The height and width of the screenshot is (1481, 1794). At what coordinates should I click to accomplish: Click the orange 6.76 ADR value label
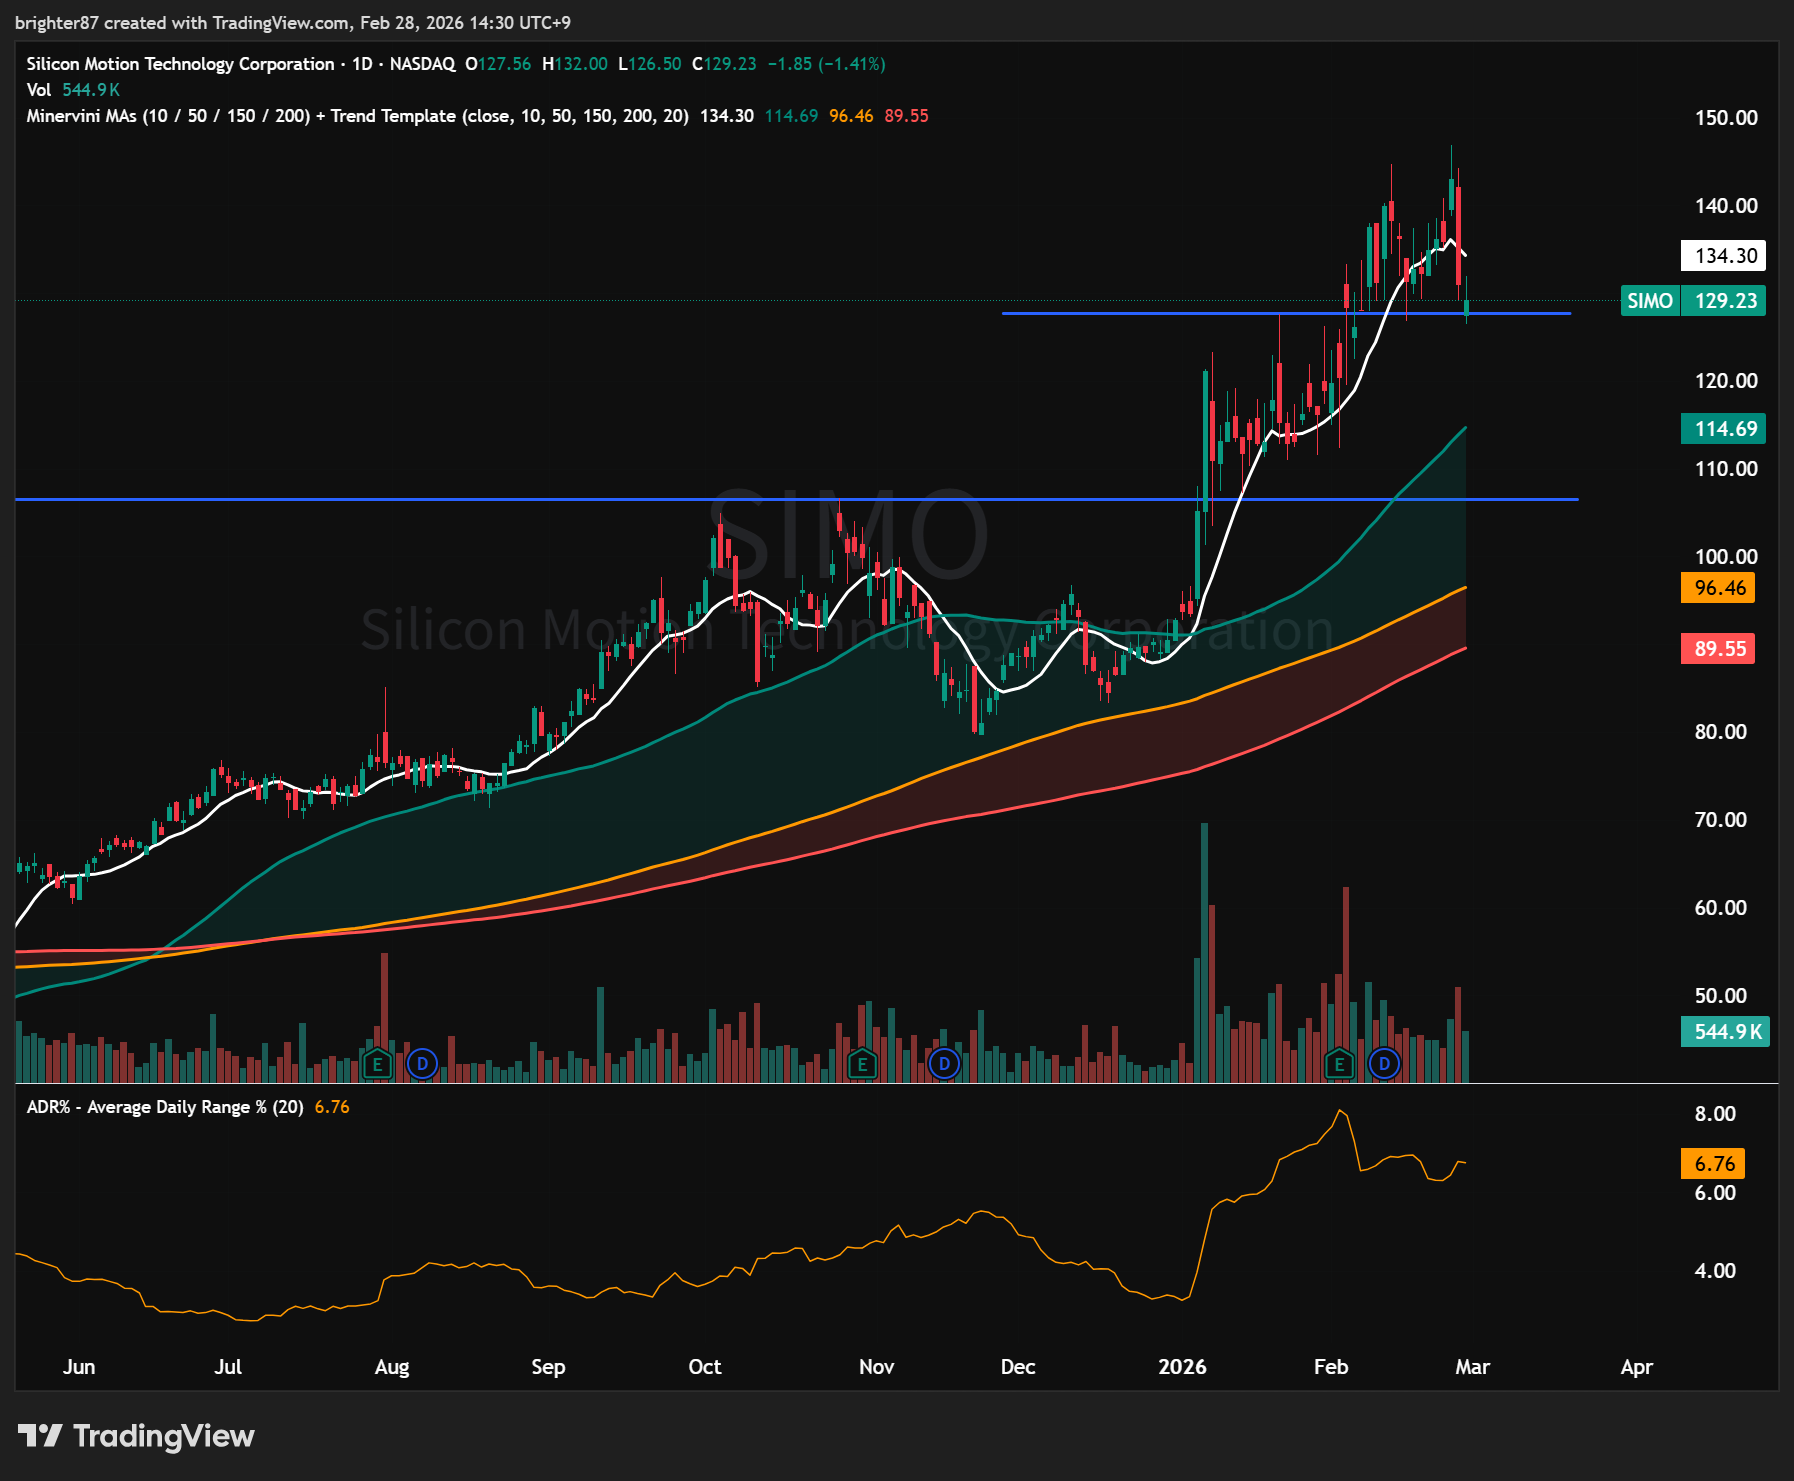coord(1714,1164)
